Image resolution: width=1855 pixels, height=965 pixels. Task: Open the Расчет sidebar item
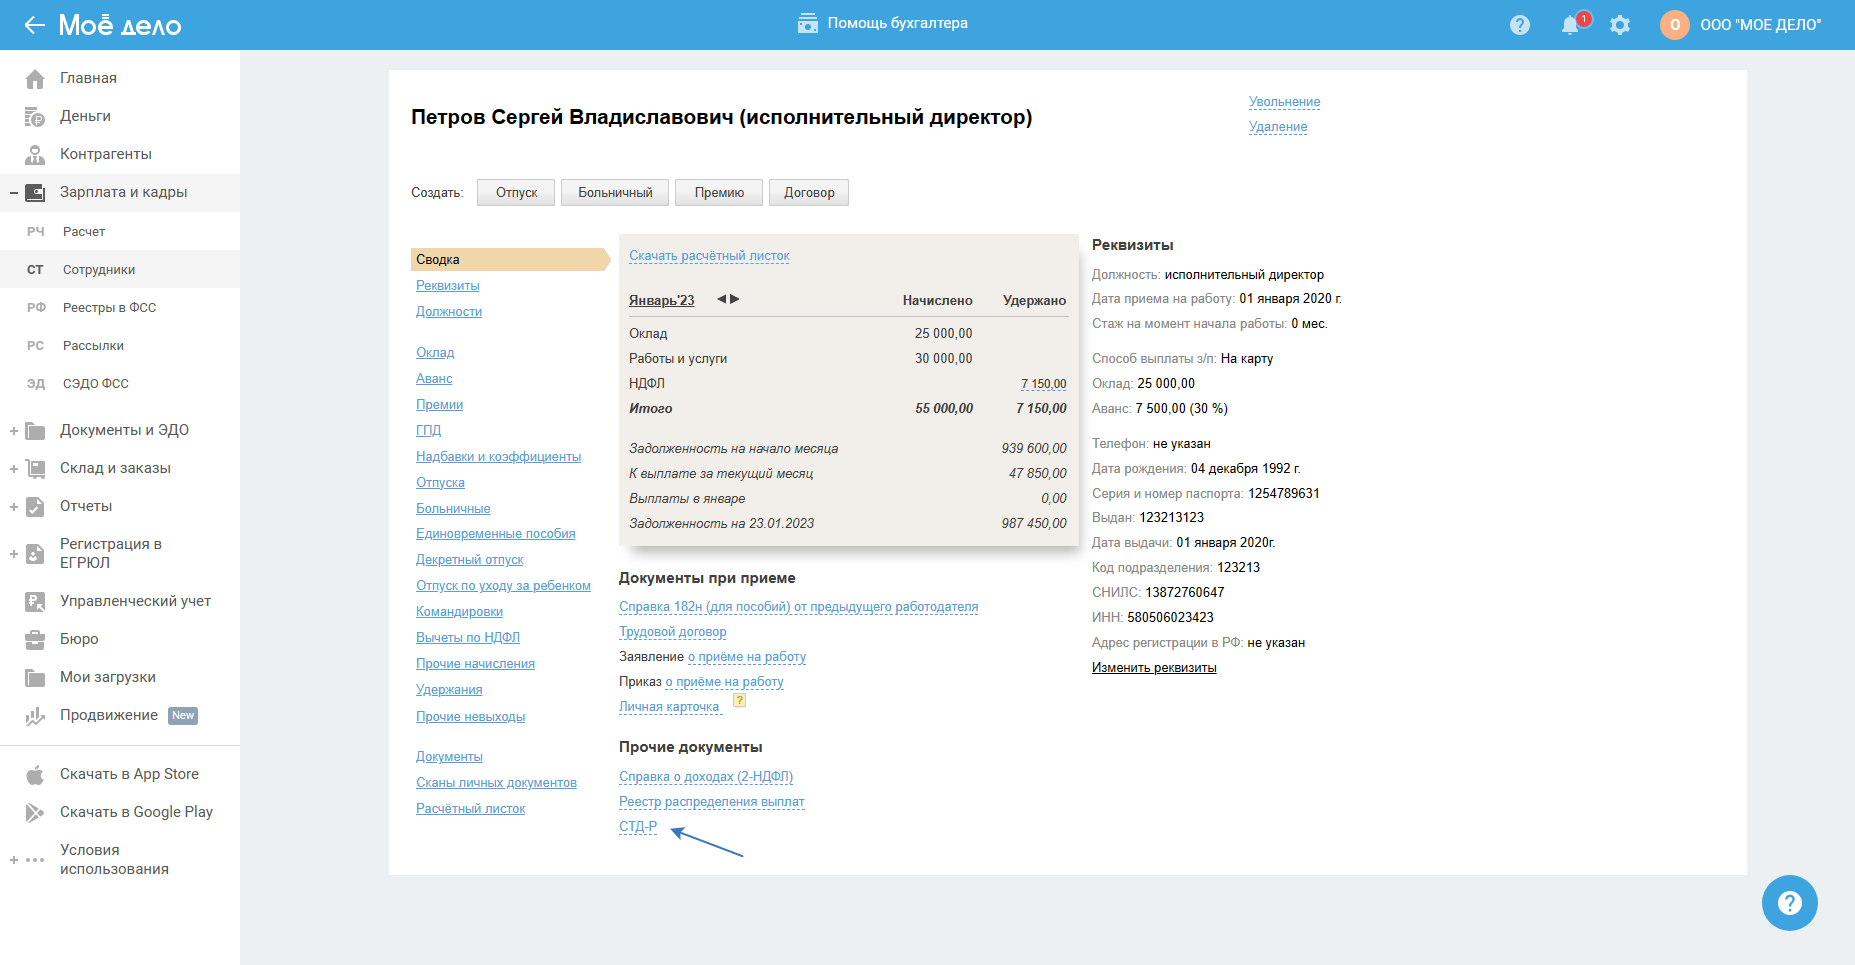click(x=84, y=232)
